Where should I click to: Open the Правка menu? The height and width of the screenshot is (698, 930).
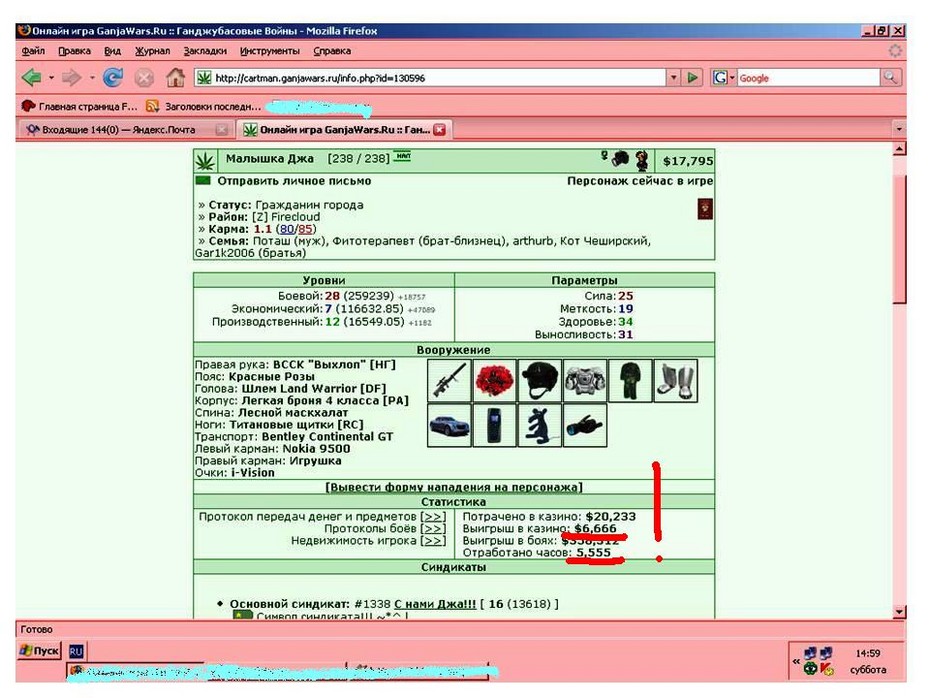pyautogui.click(x=75, y=51)
